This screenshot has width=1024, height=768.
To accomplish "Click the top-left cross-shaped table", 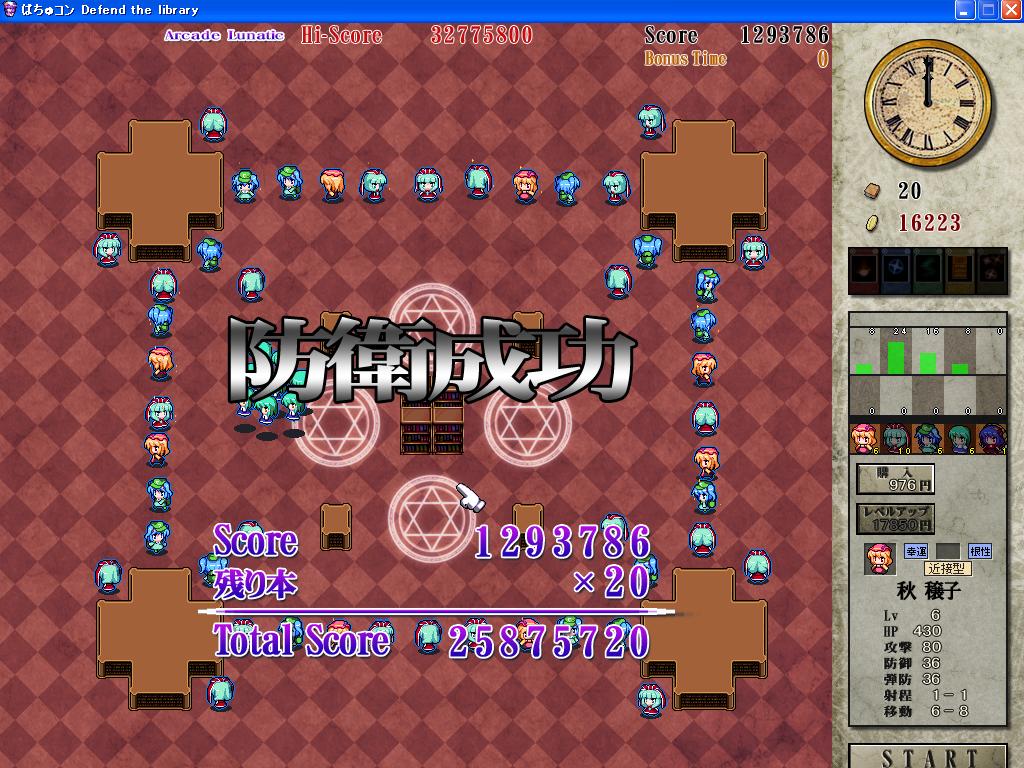I will point(160,190).
